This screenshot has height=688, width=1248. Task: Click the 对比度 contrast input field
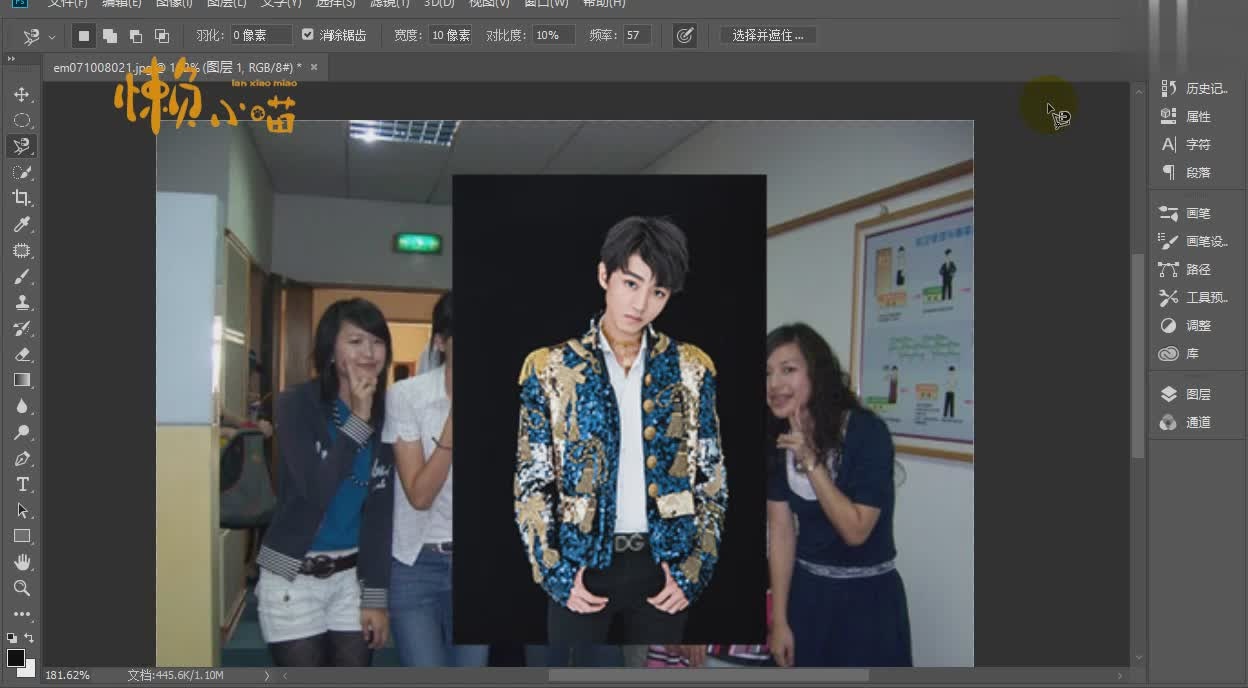tap(554, 35)
